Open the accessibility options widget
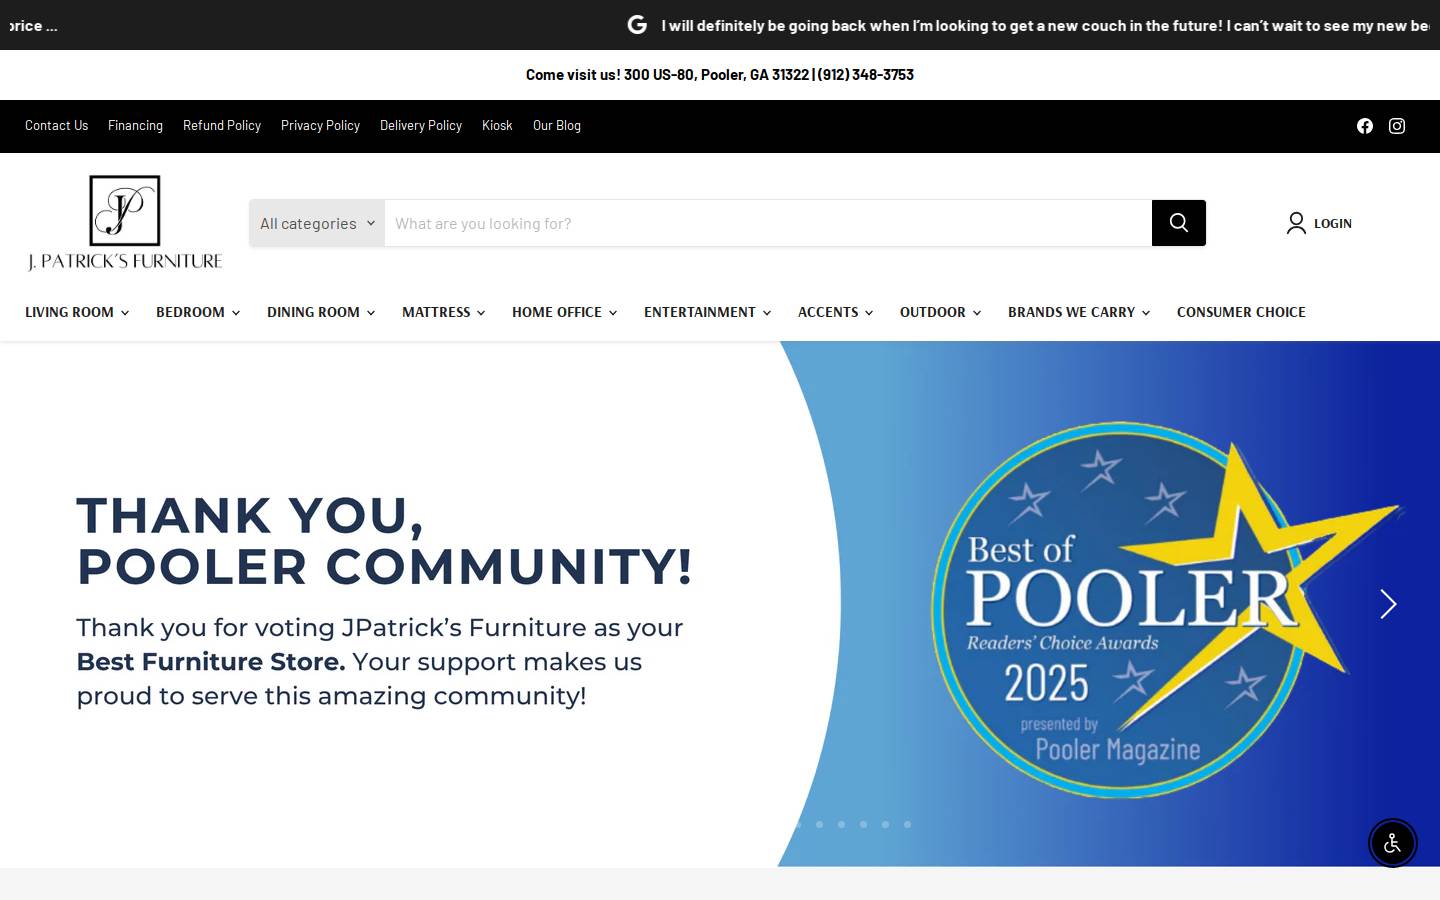This screenshot has width=1440, height=900. click(x=1393, y=843)
